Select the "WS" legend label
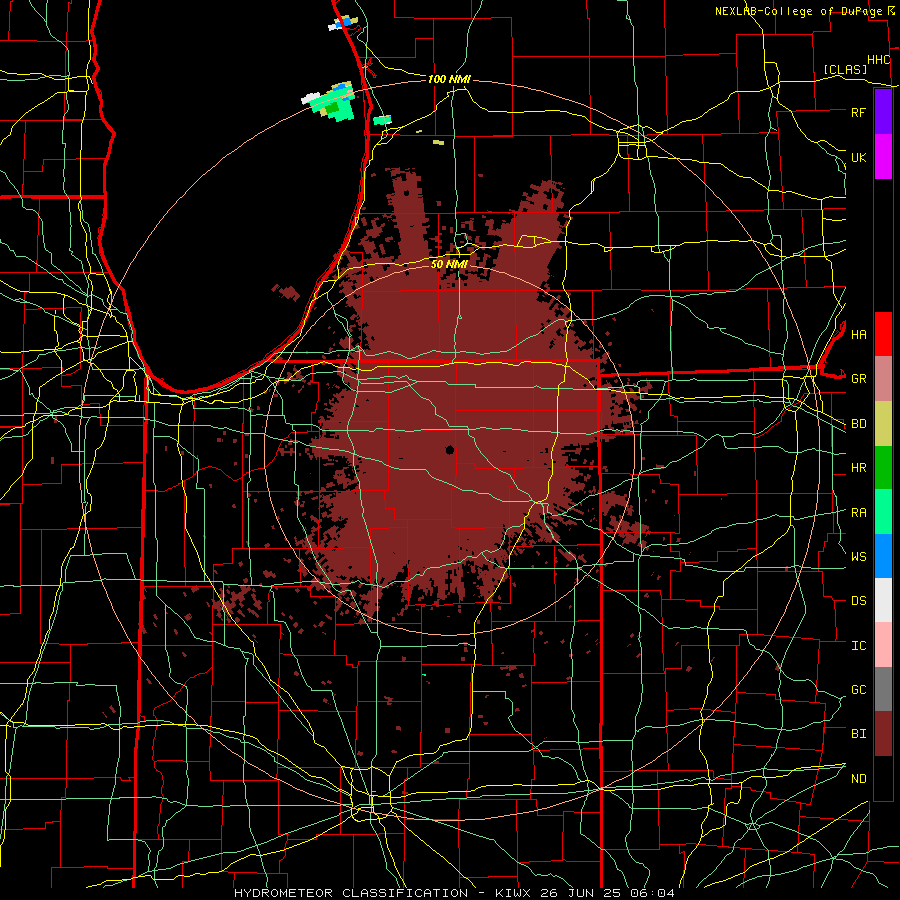Viewport: 900px width, 900px height. point(858,557)
